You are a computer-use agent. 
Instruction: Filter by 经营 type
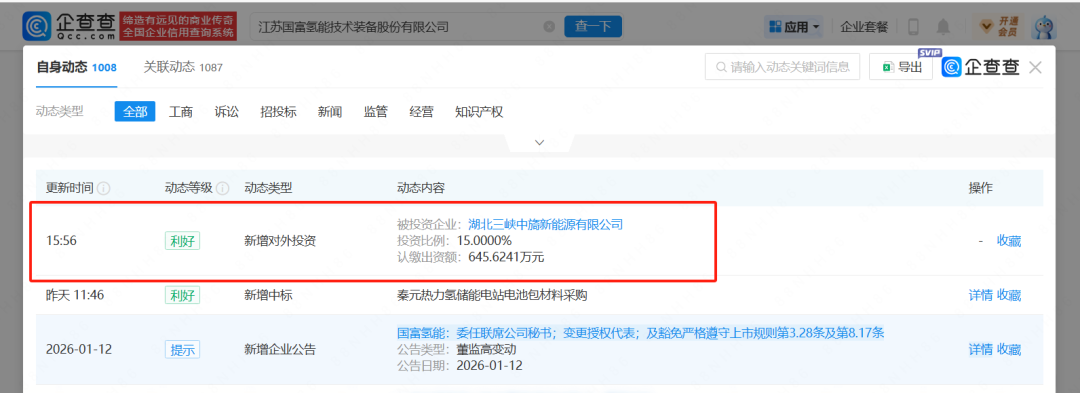[x=422, y=111]
